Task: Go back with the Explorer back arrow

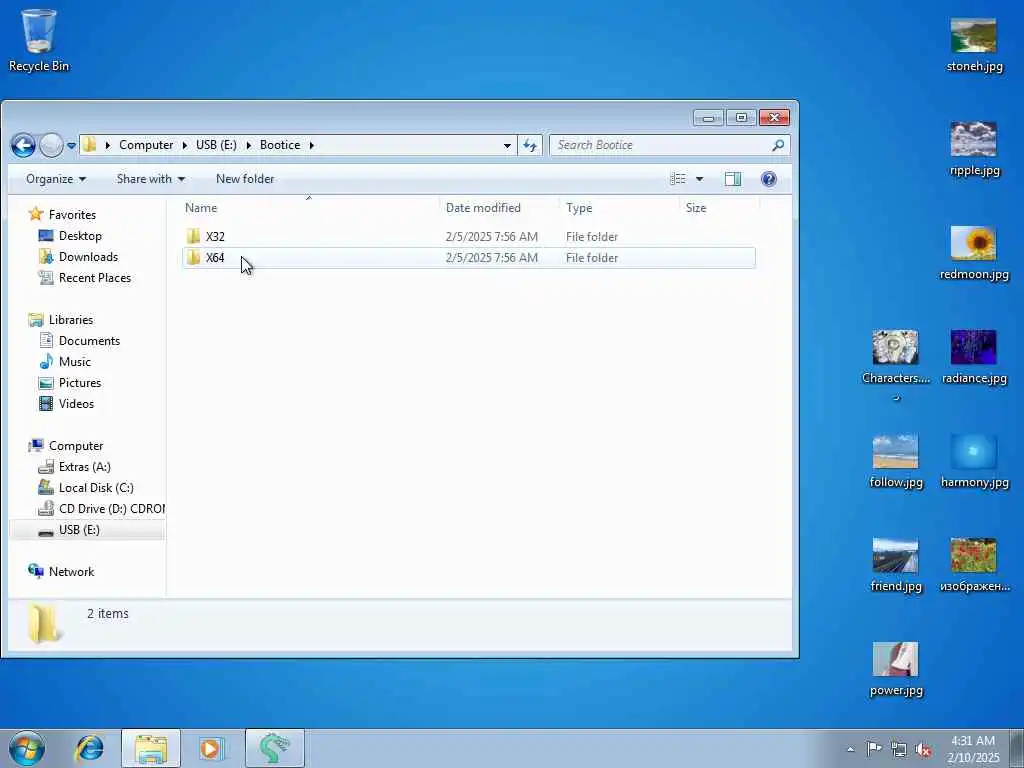Action: coord(23,145)
